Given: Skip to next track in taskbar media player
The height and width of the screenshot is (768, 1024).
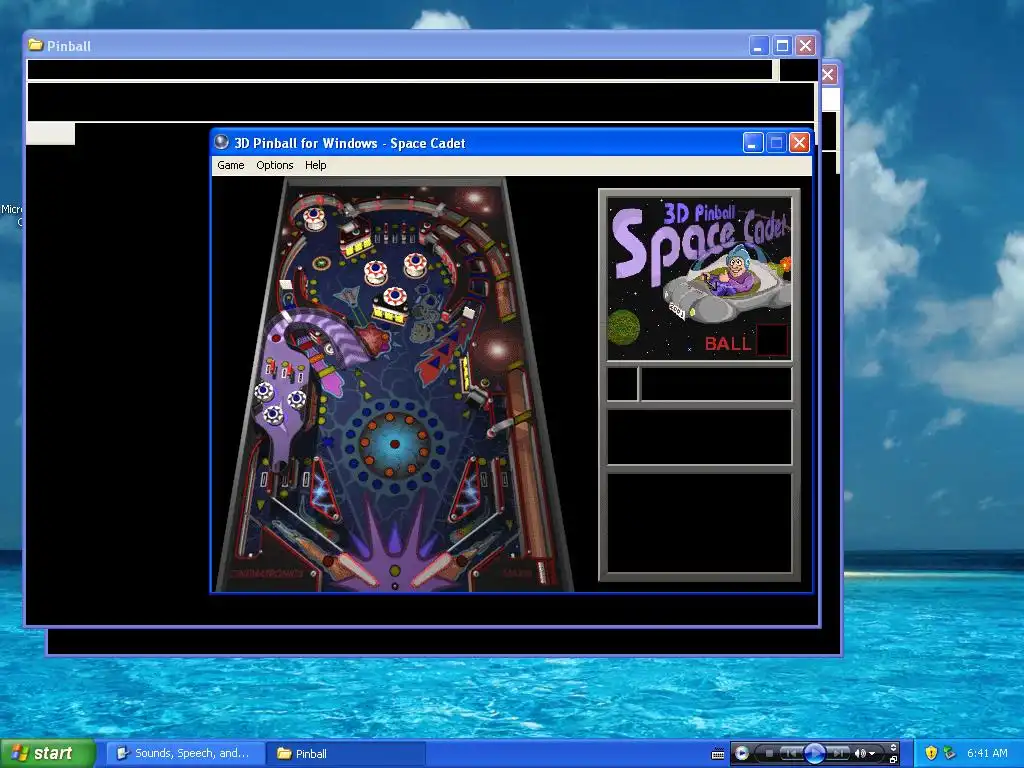Looking at the screenshot, I should point(839,753).
